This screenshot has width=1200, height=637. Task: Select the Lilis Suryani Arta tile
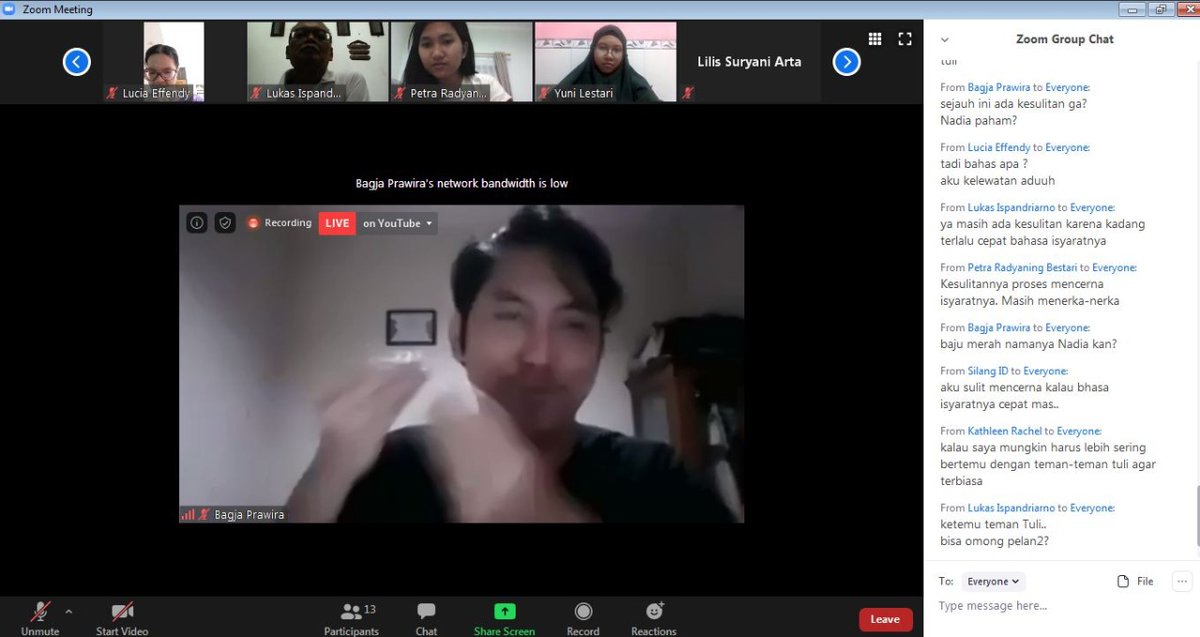click(749, 62)
